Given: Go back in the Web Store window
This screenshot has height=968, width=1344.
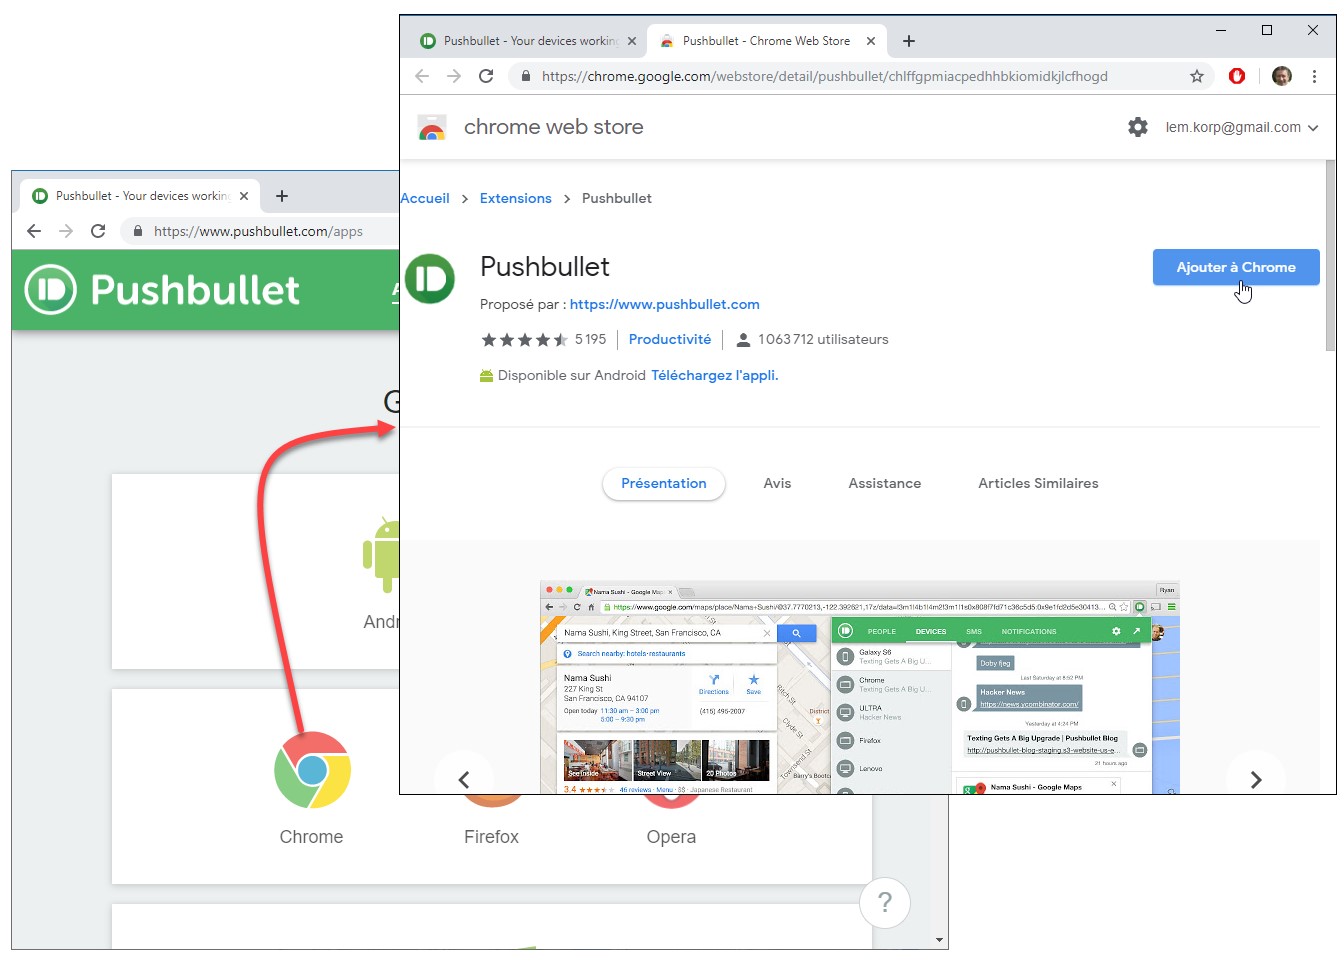Looking at the screenshot, I should click(x=422, y=76).
